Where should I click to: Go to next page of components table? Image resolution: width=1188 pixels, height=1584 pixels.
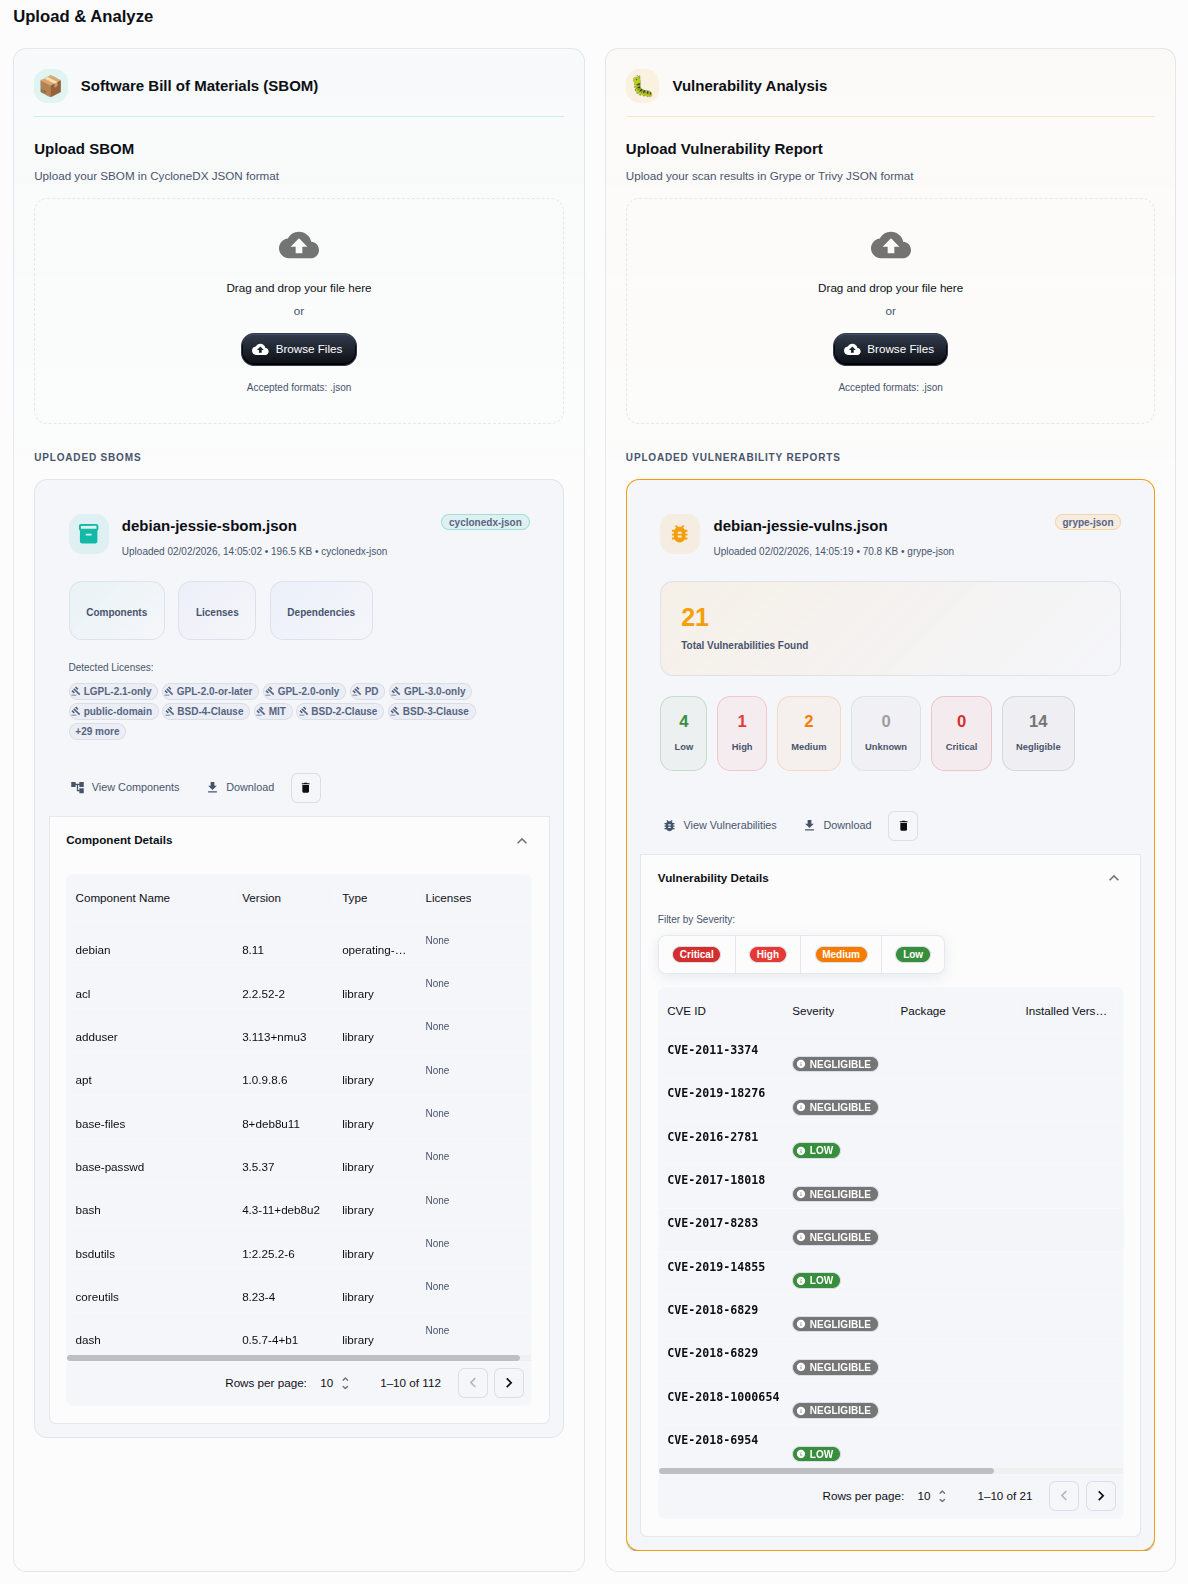point(509,1383)
